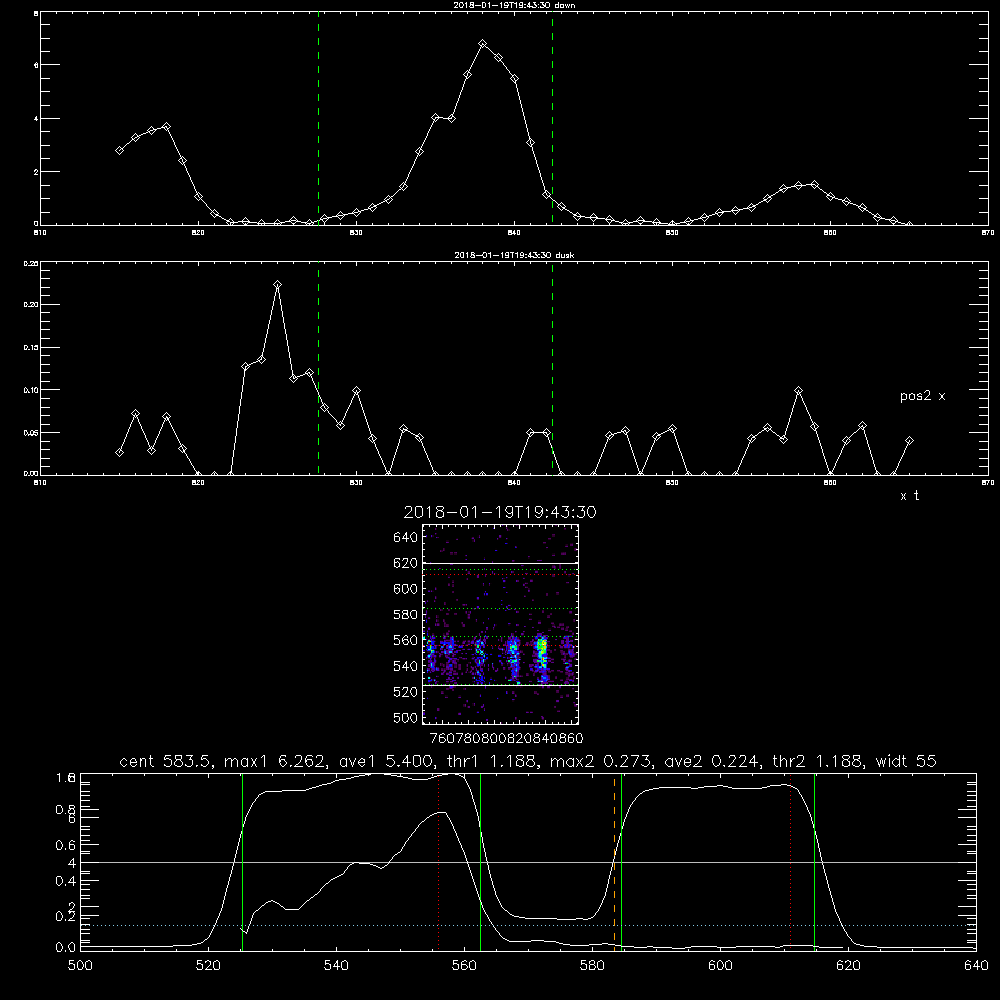
Task: Click the "640" label on spectrogram y-axis
Action: click(x=406, y=538)
